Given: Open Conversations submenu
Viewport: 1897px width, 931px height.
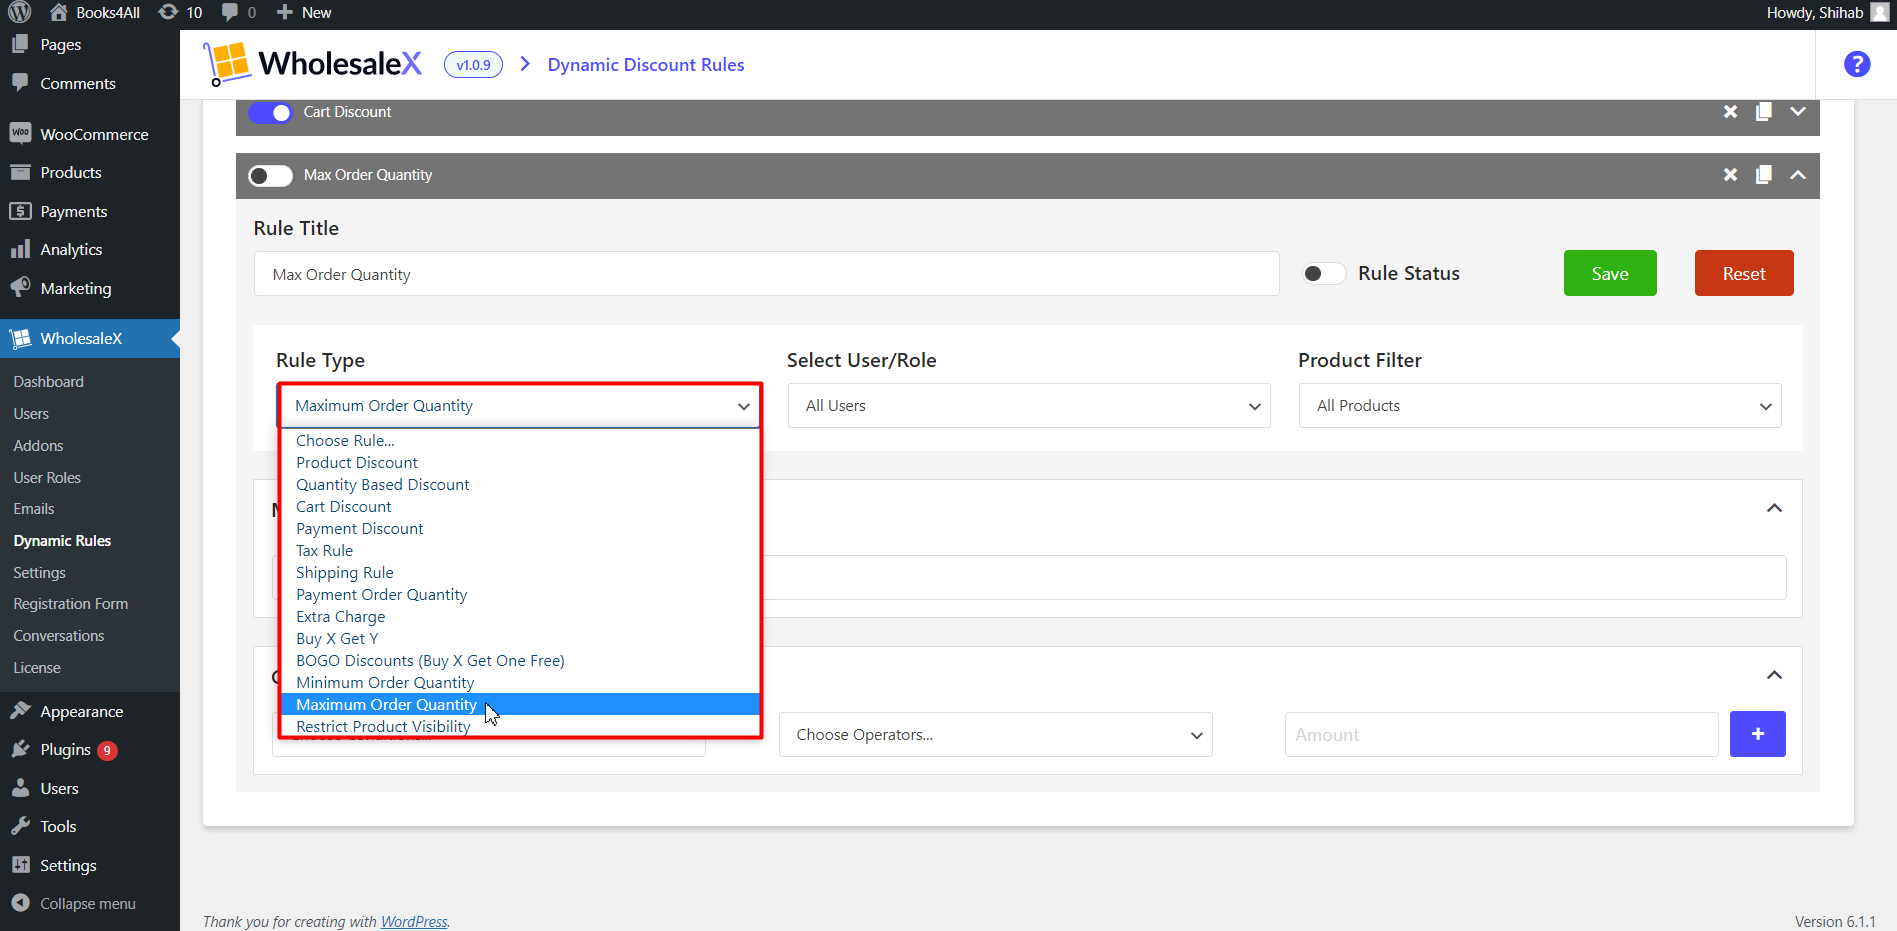Looking at the screenshot, I should [59, 636].
